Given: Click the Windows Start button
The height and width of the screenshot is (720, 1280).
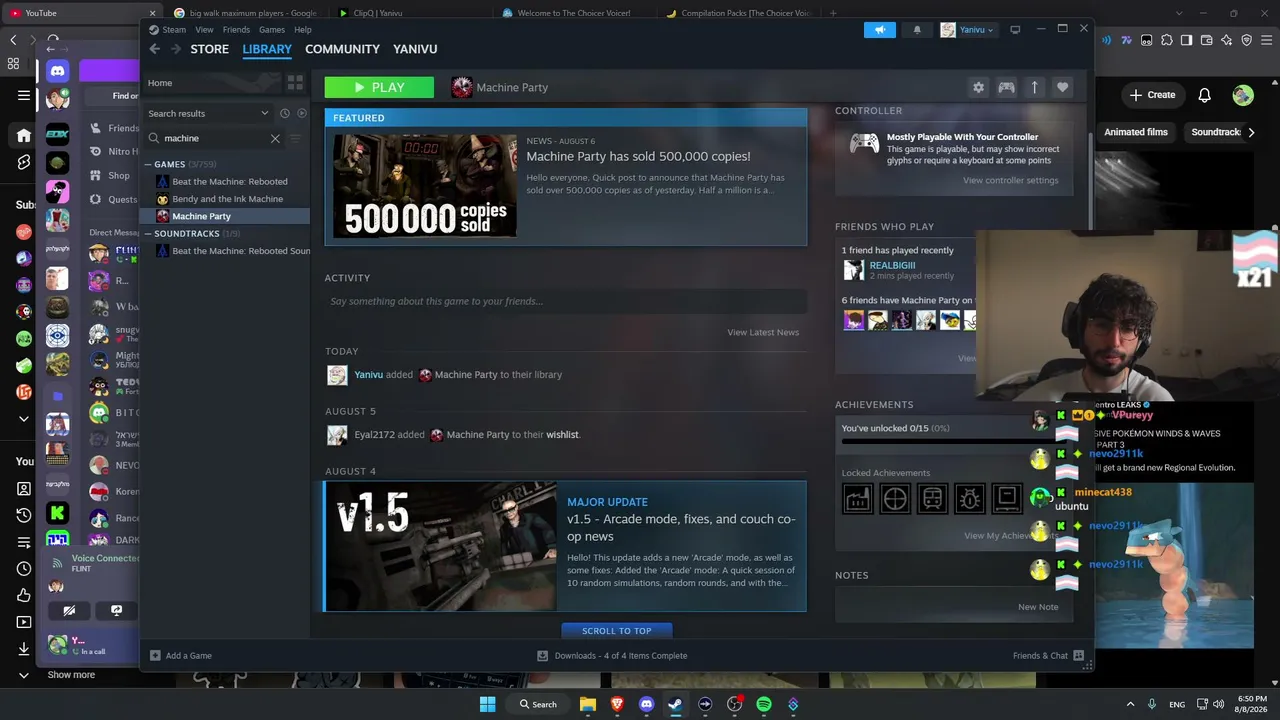Looking at the screenshot, I should (x=487, y=704).
